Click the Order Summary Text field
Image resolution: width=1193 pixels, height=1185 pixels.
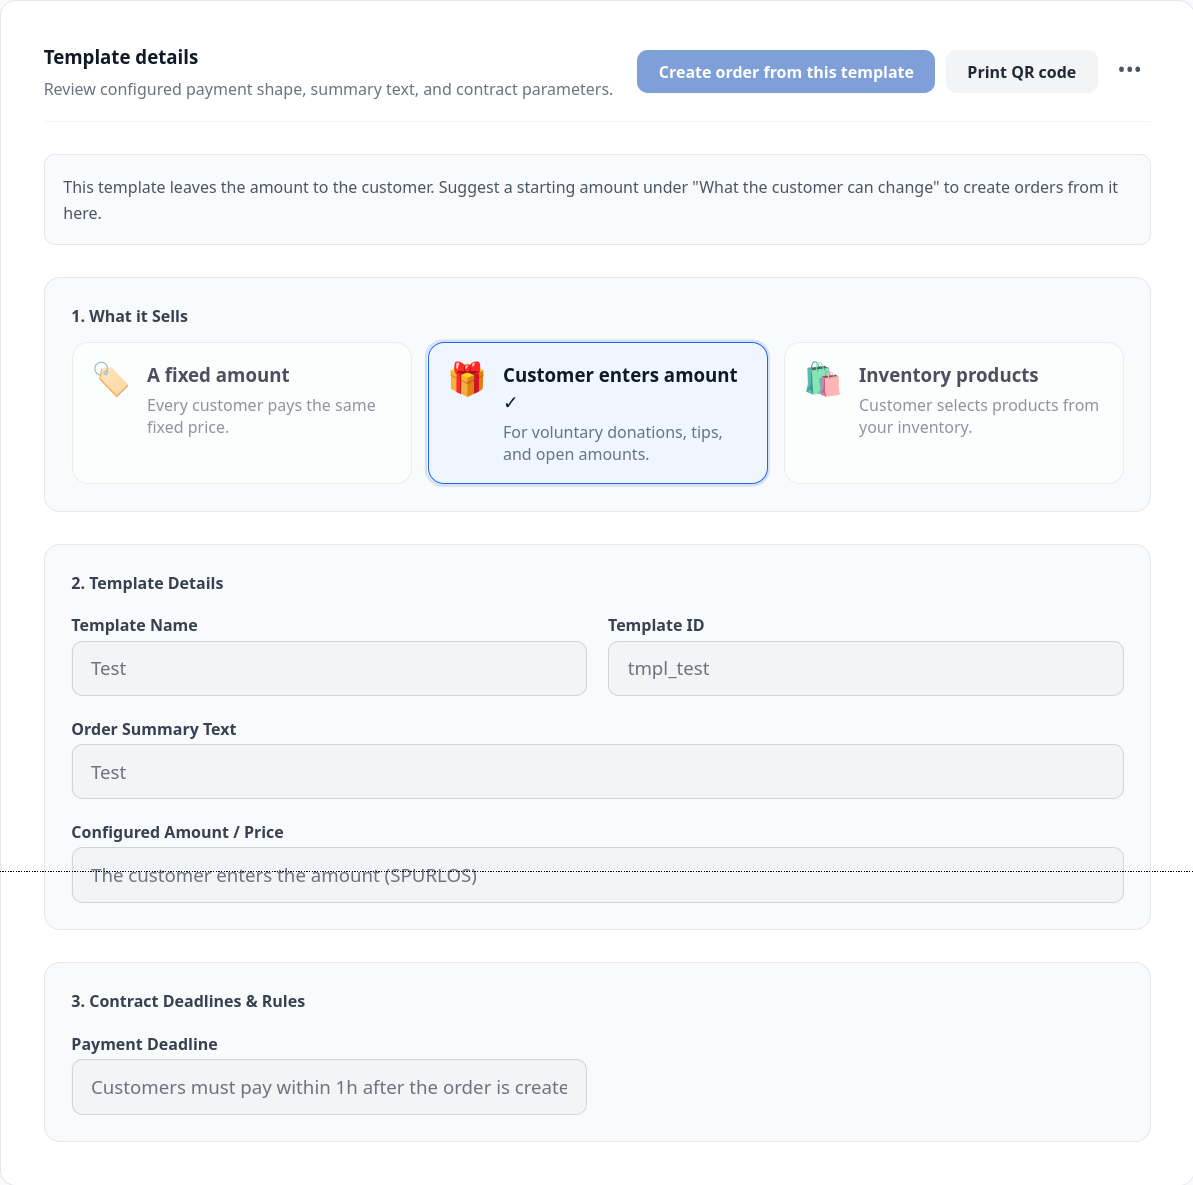pos(597,772)
